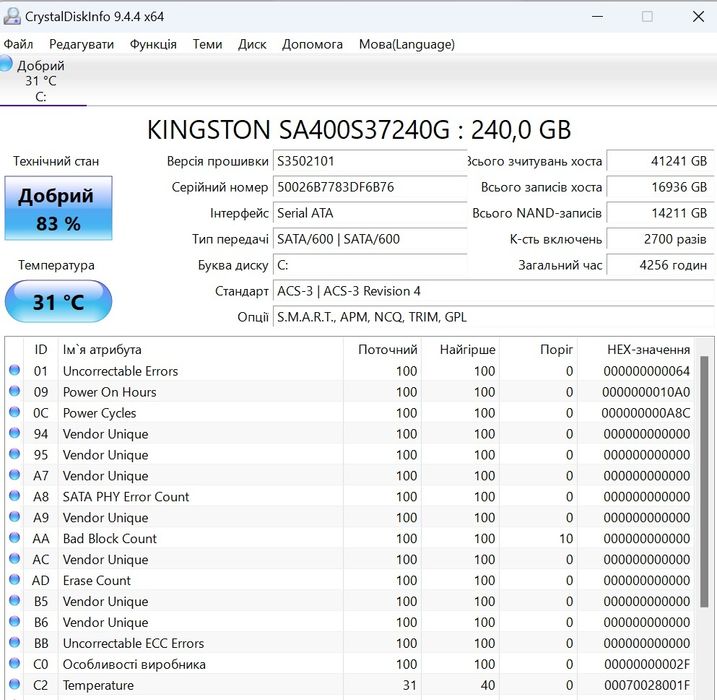
Task: Click the status dot for attribute A7
Action: pyautogui.click(x=15, y=475)
